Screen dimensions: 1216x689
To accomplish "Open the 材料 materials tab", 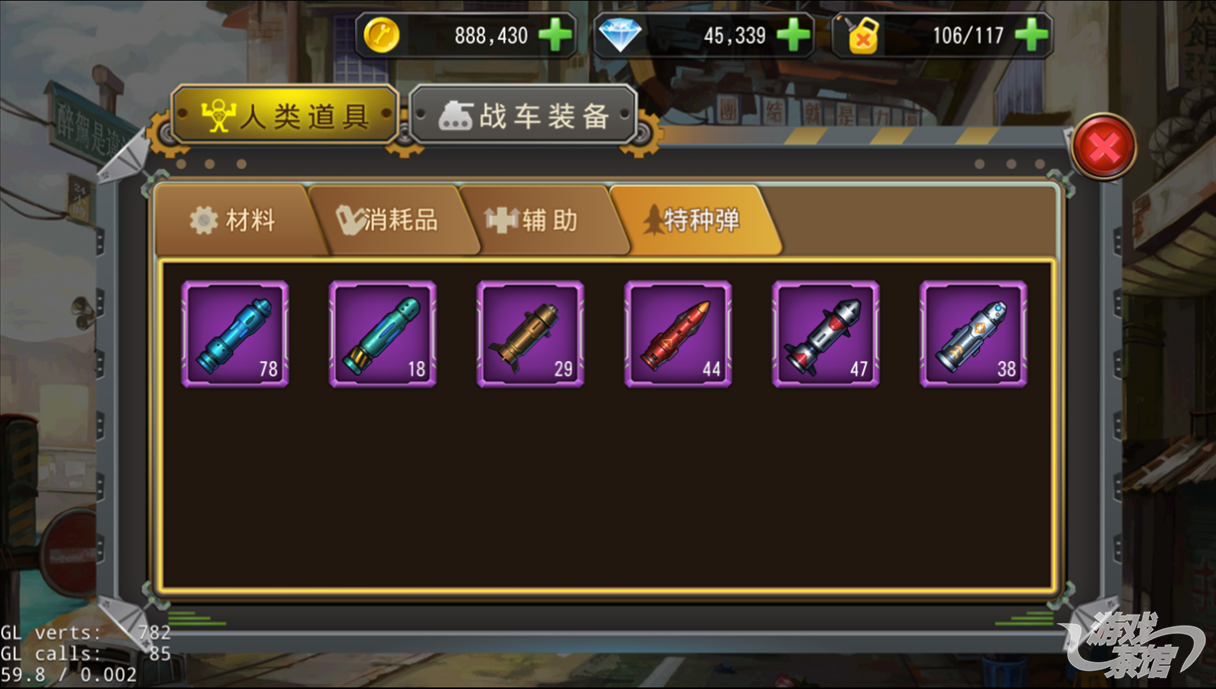I will 233,220.
